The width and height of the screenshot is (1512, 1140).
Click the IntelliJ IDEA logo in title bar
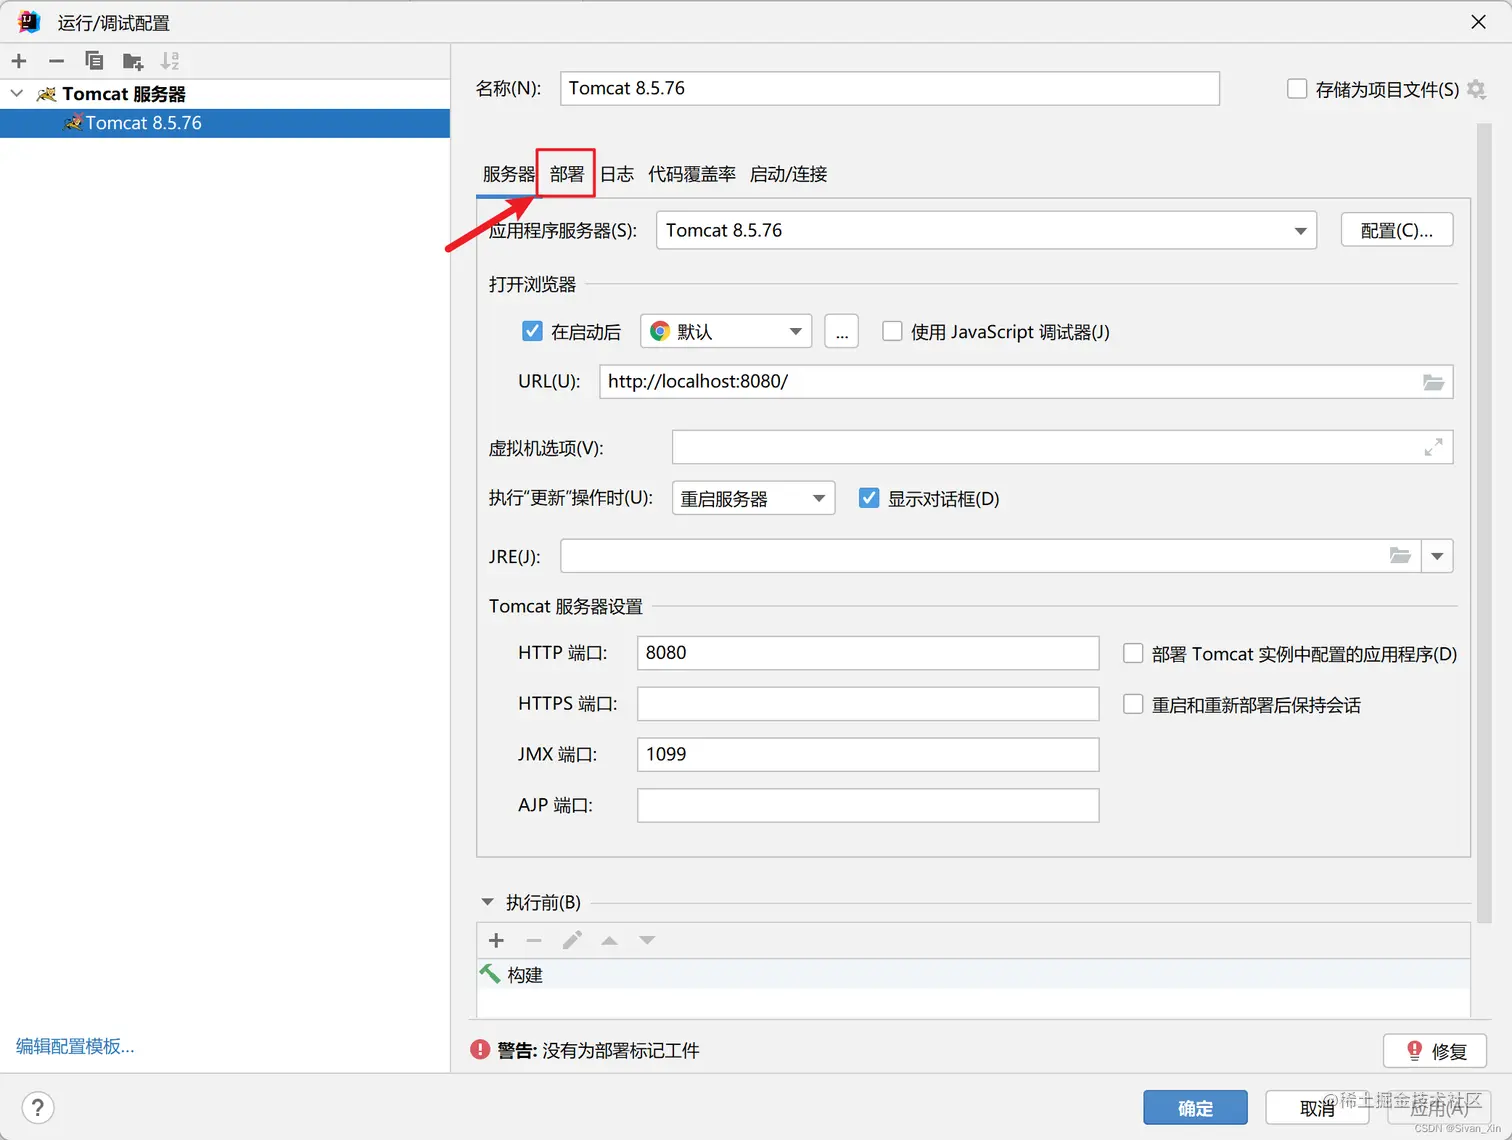pyautogui.click(x=28, y=21)
